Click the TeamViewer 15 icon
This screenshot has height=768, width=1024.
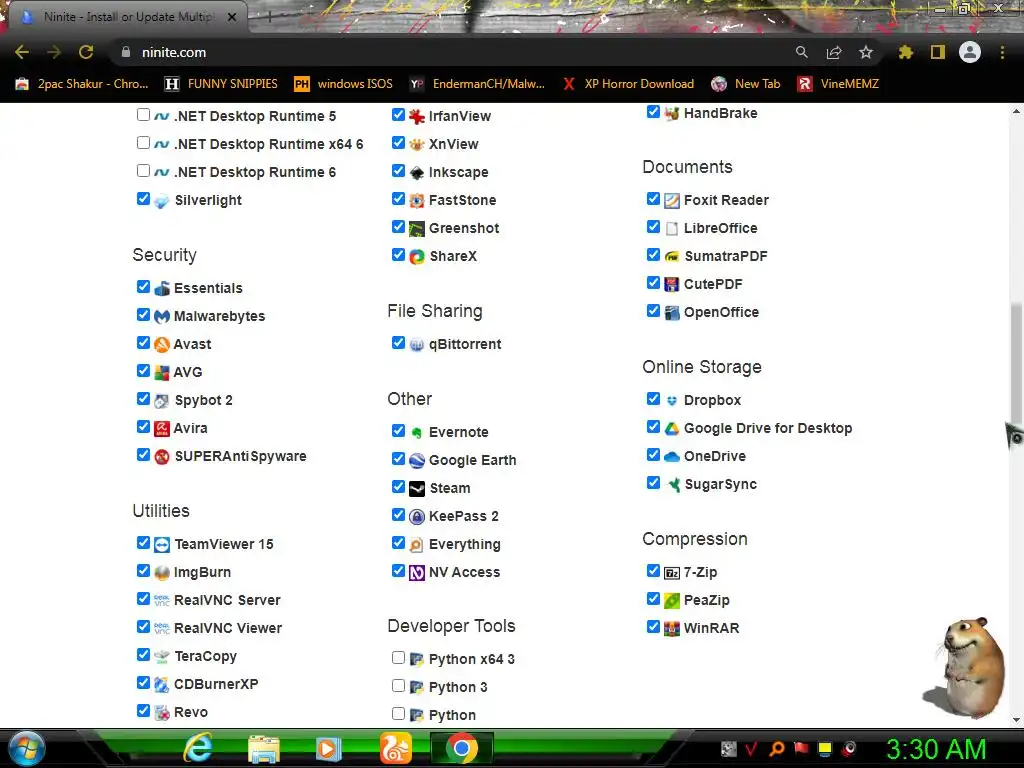(x=162, y=545)
